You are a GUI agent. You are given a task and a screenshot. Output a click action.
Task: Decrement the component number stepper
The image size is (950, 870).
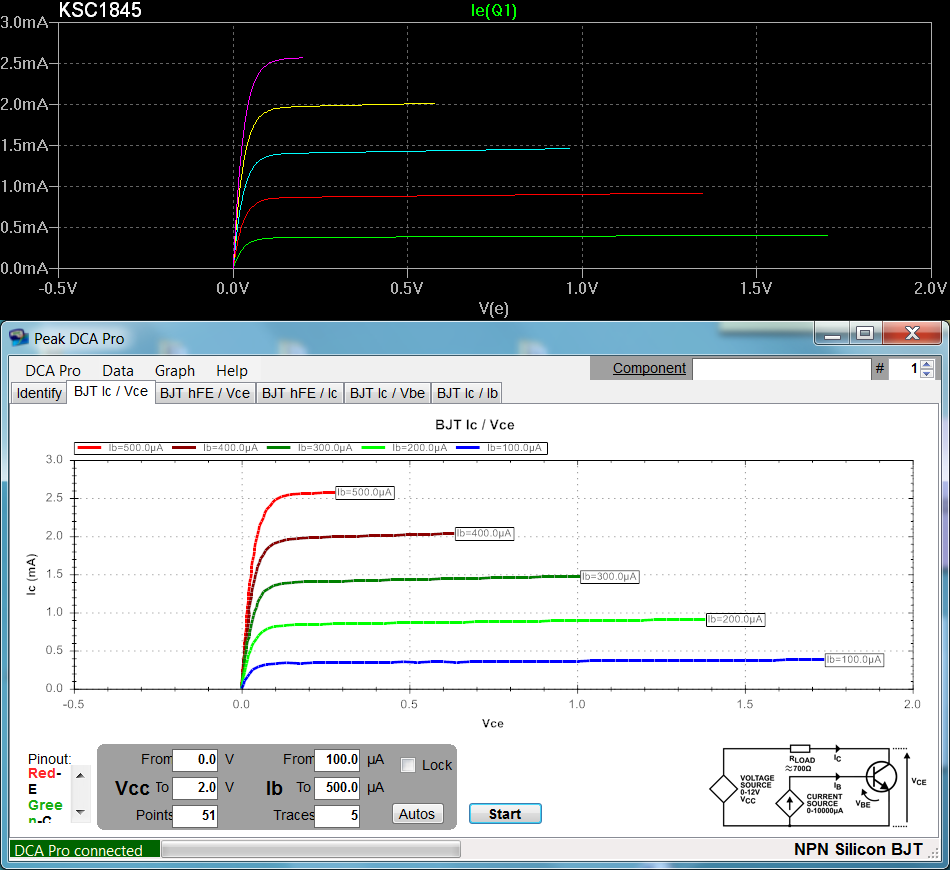(926, 373)
